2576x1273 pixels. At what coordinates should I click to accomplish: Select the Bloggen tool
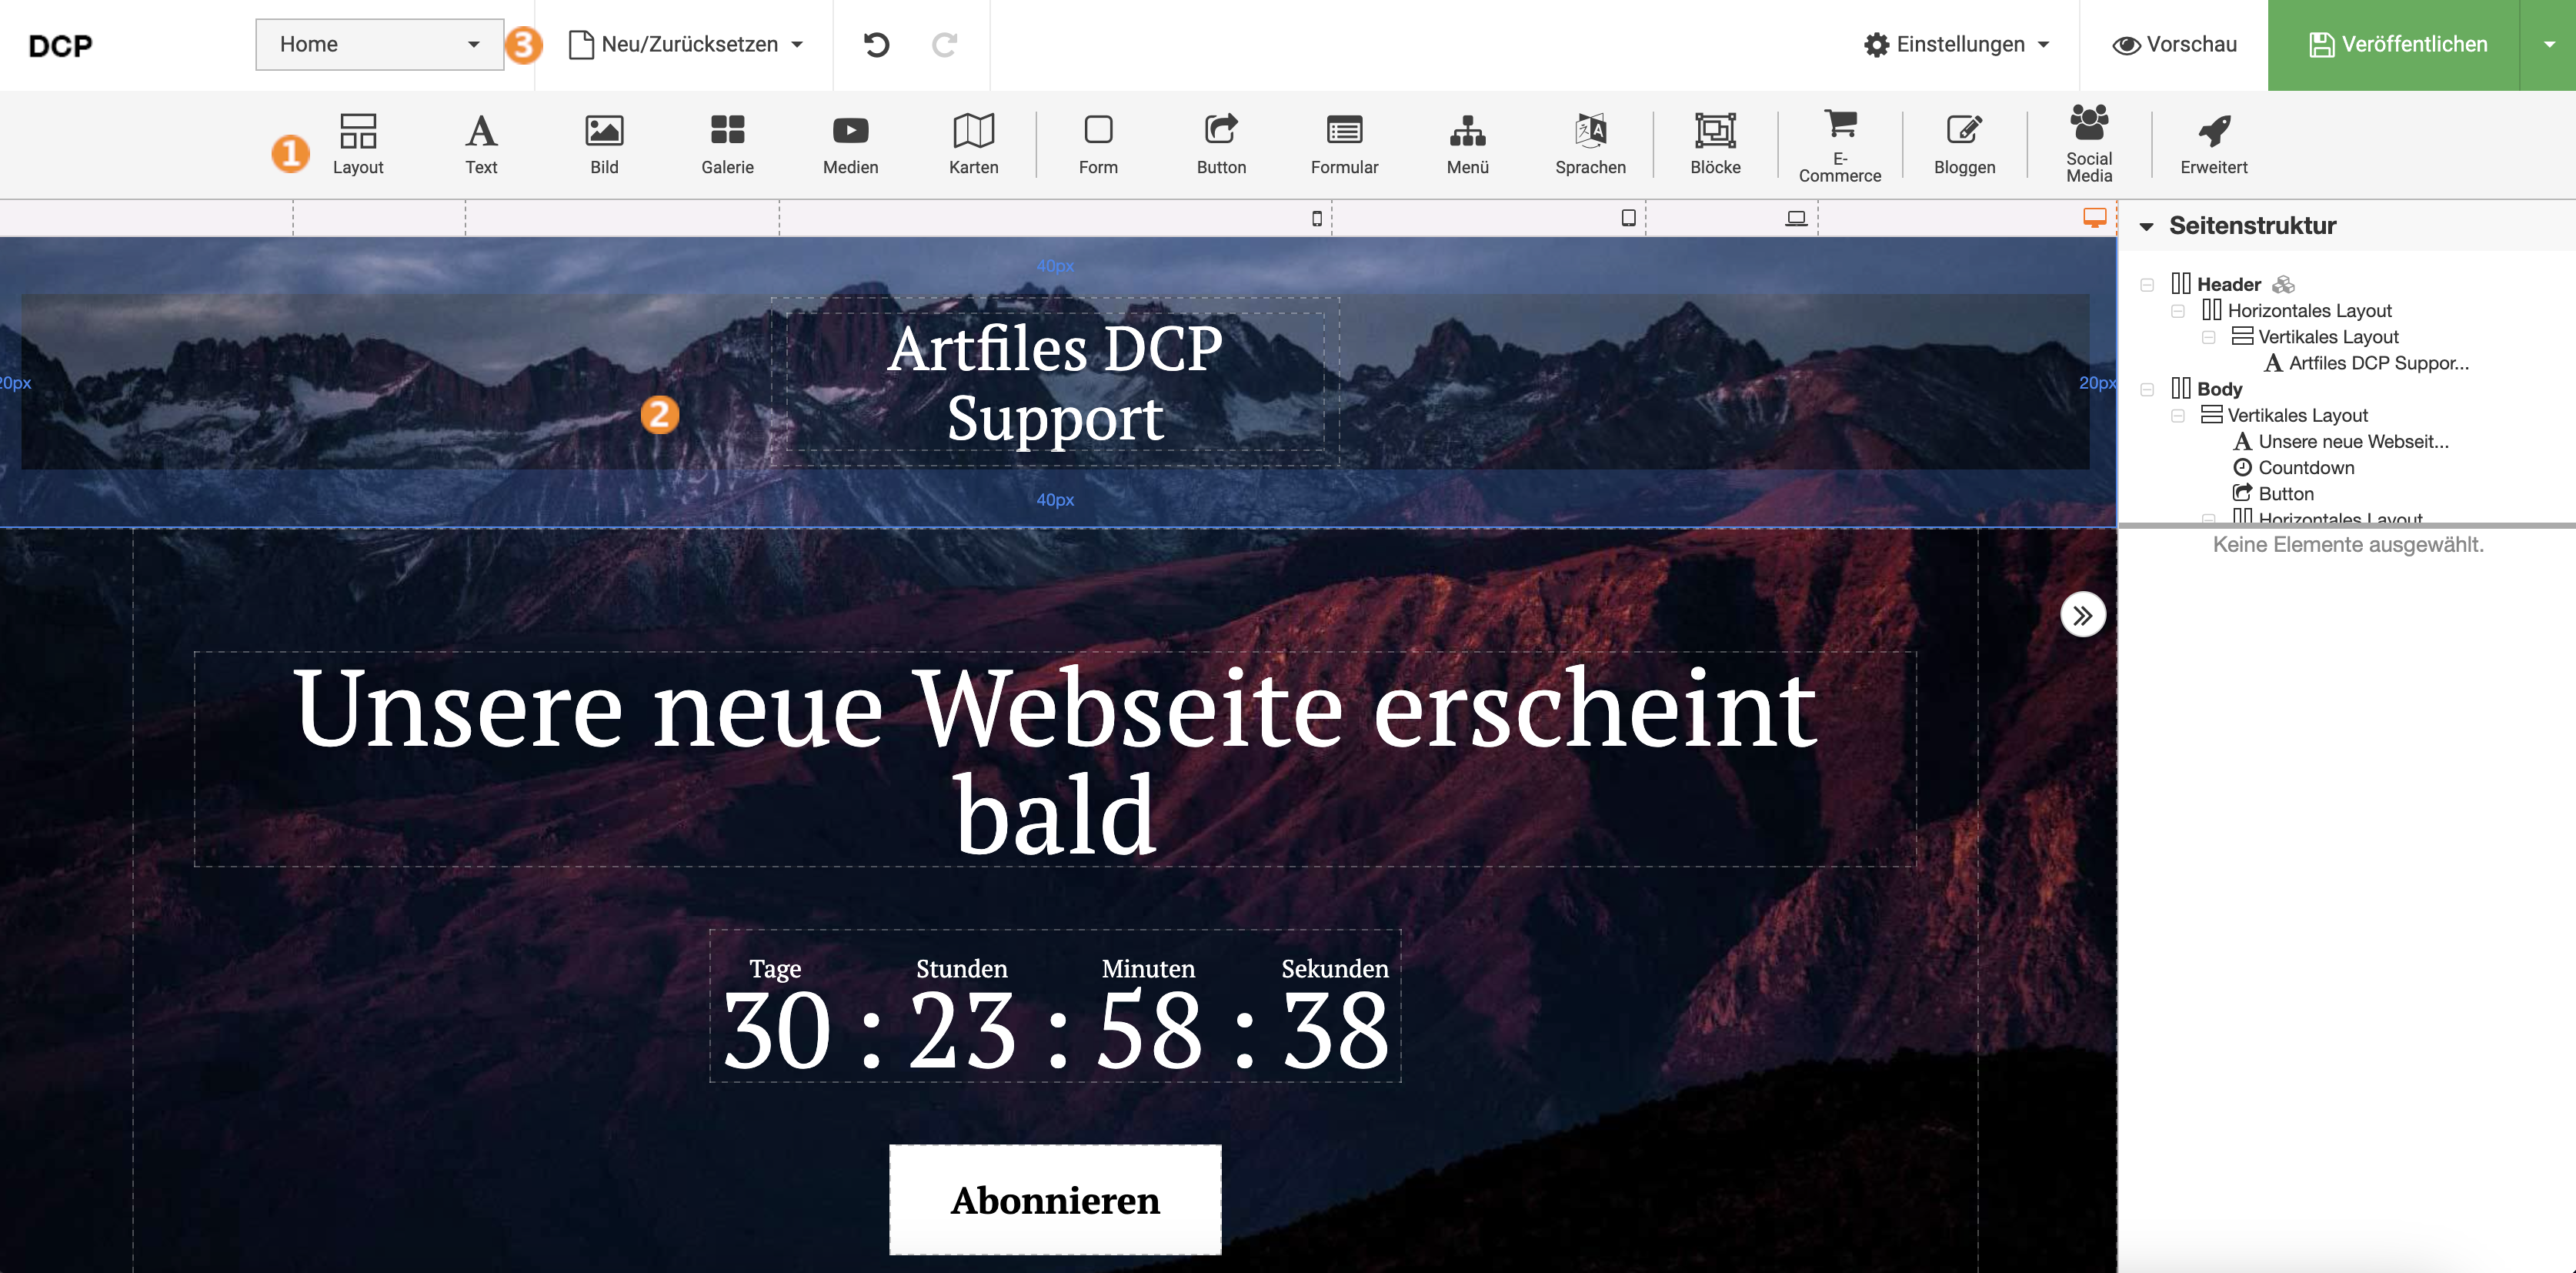point(1964,144)
